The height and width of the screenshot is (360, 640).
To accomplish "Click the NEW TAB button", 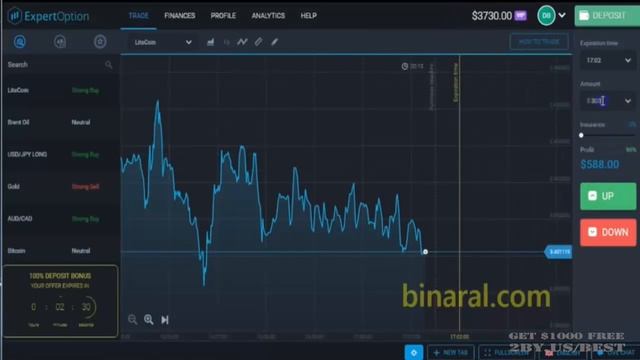I will coord(451,352).
